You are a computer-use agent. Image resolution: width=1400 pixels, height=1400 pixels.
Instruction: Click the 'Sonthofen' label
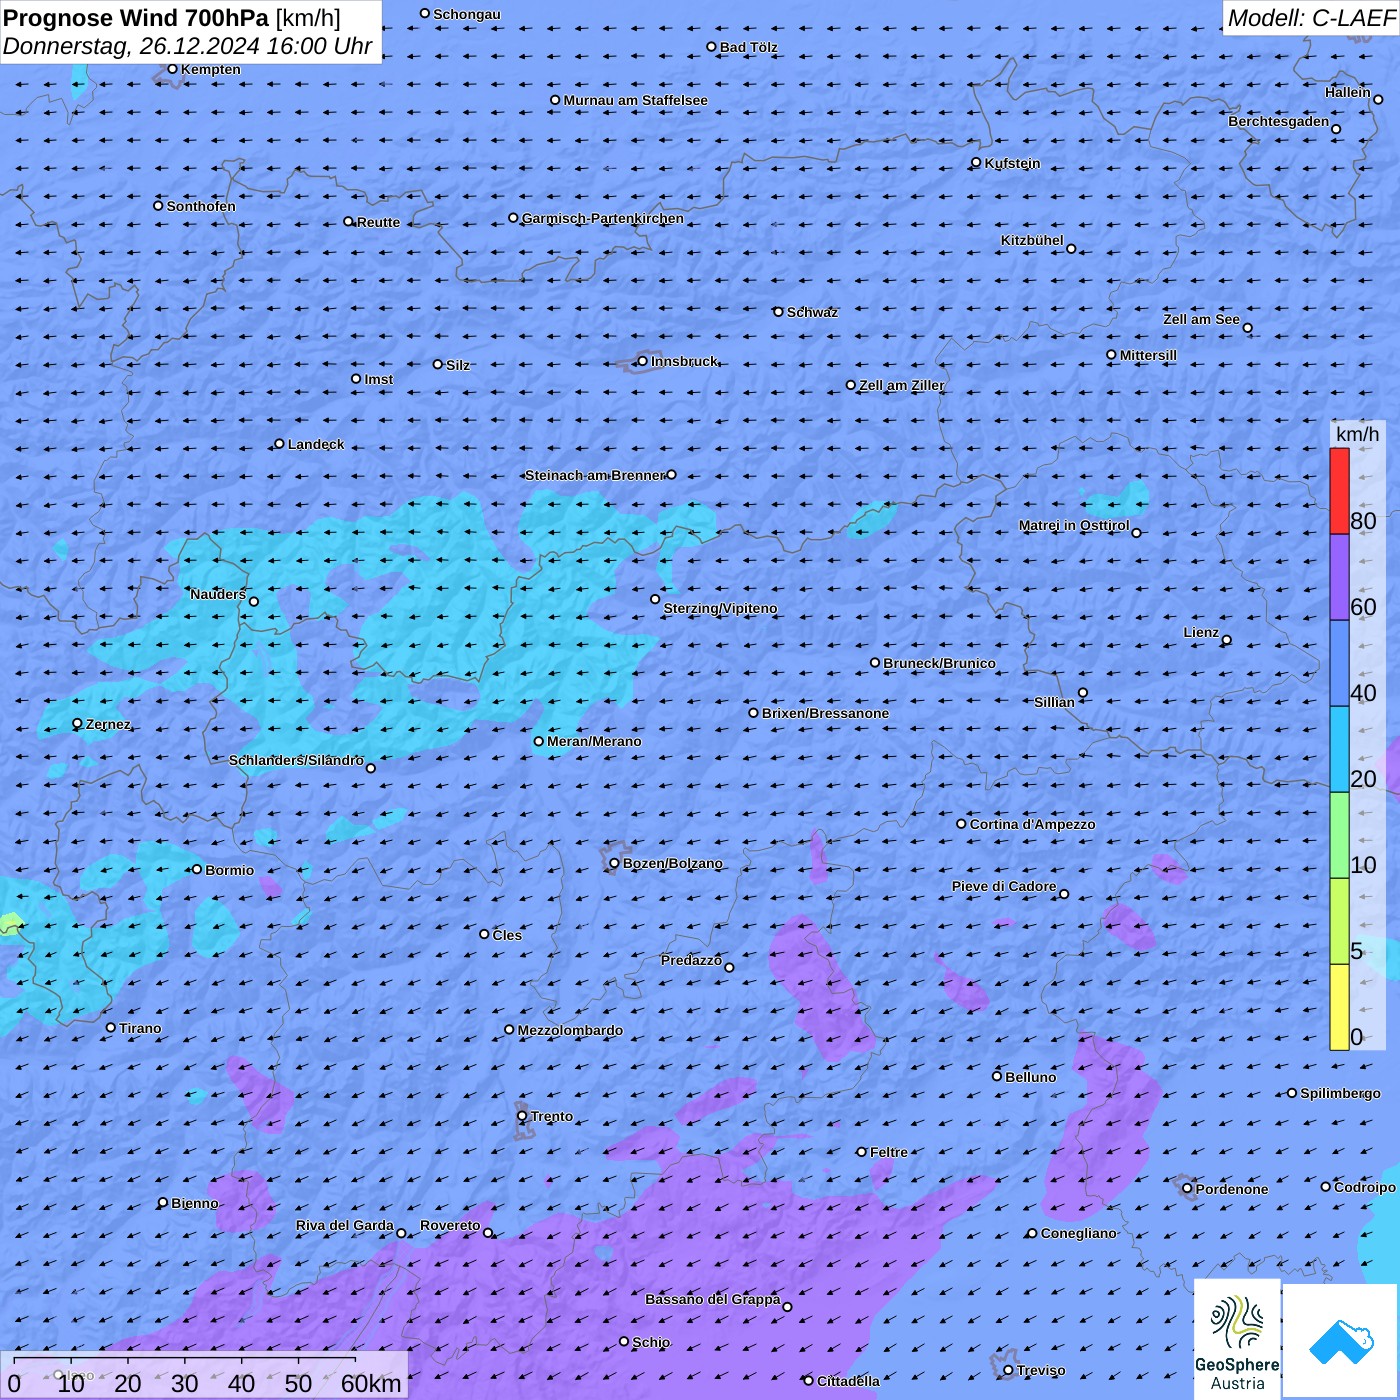(201, 206)
